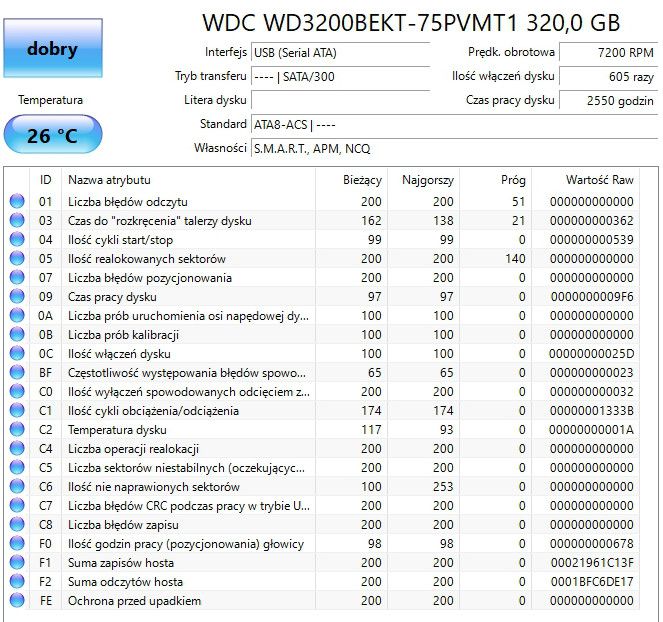
Task: Click the status orb for reallocated sectors row 05
Action: [17, 258]
